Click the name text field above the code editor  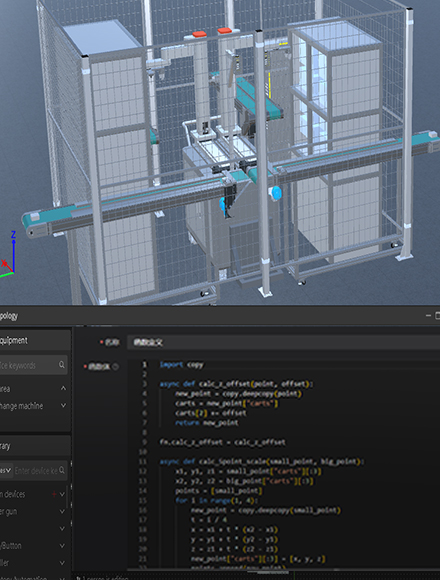pyautogui.click(x=284, y=342)
